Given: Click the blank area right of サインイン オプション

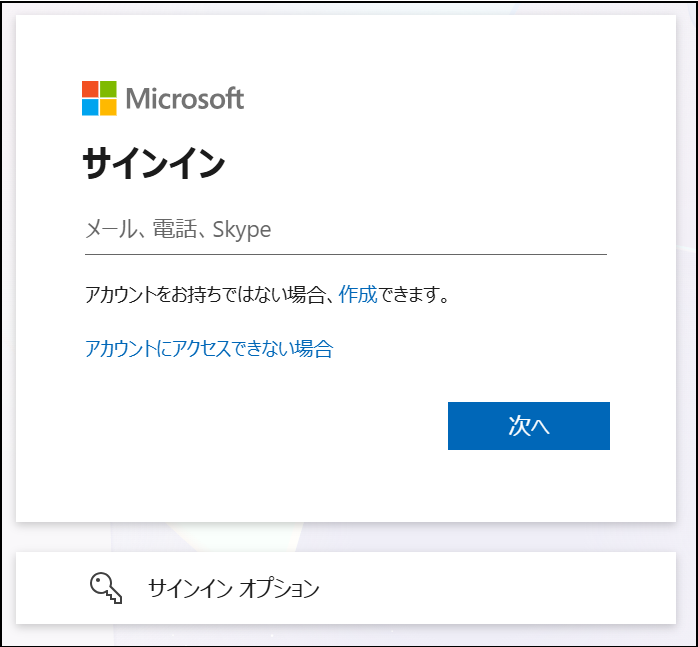Looking at the screenshot, I should click(500, 588).
